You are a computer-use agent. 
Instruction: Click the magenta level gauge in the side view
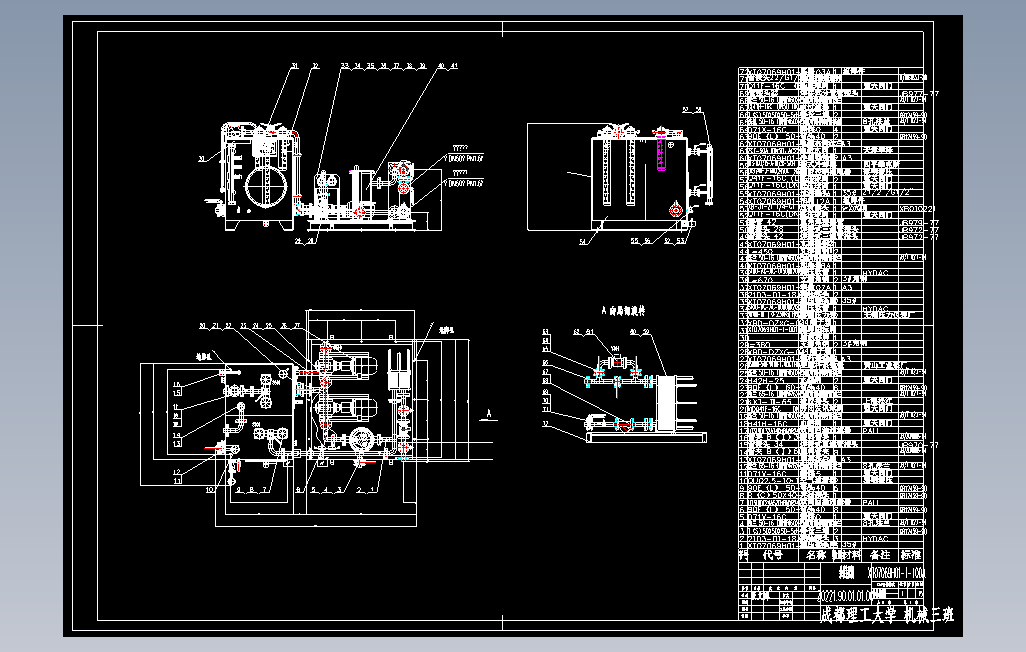[661, 154]
